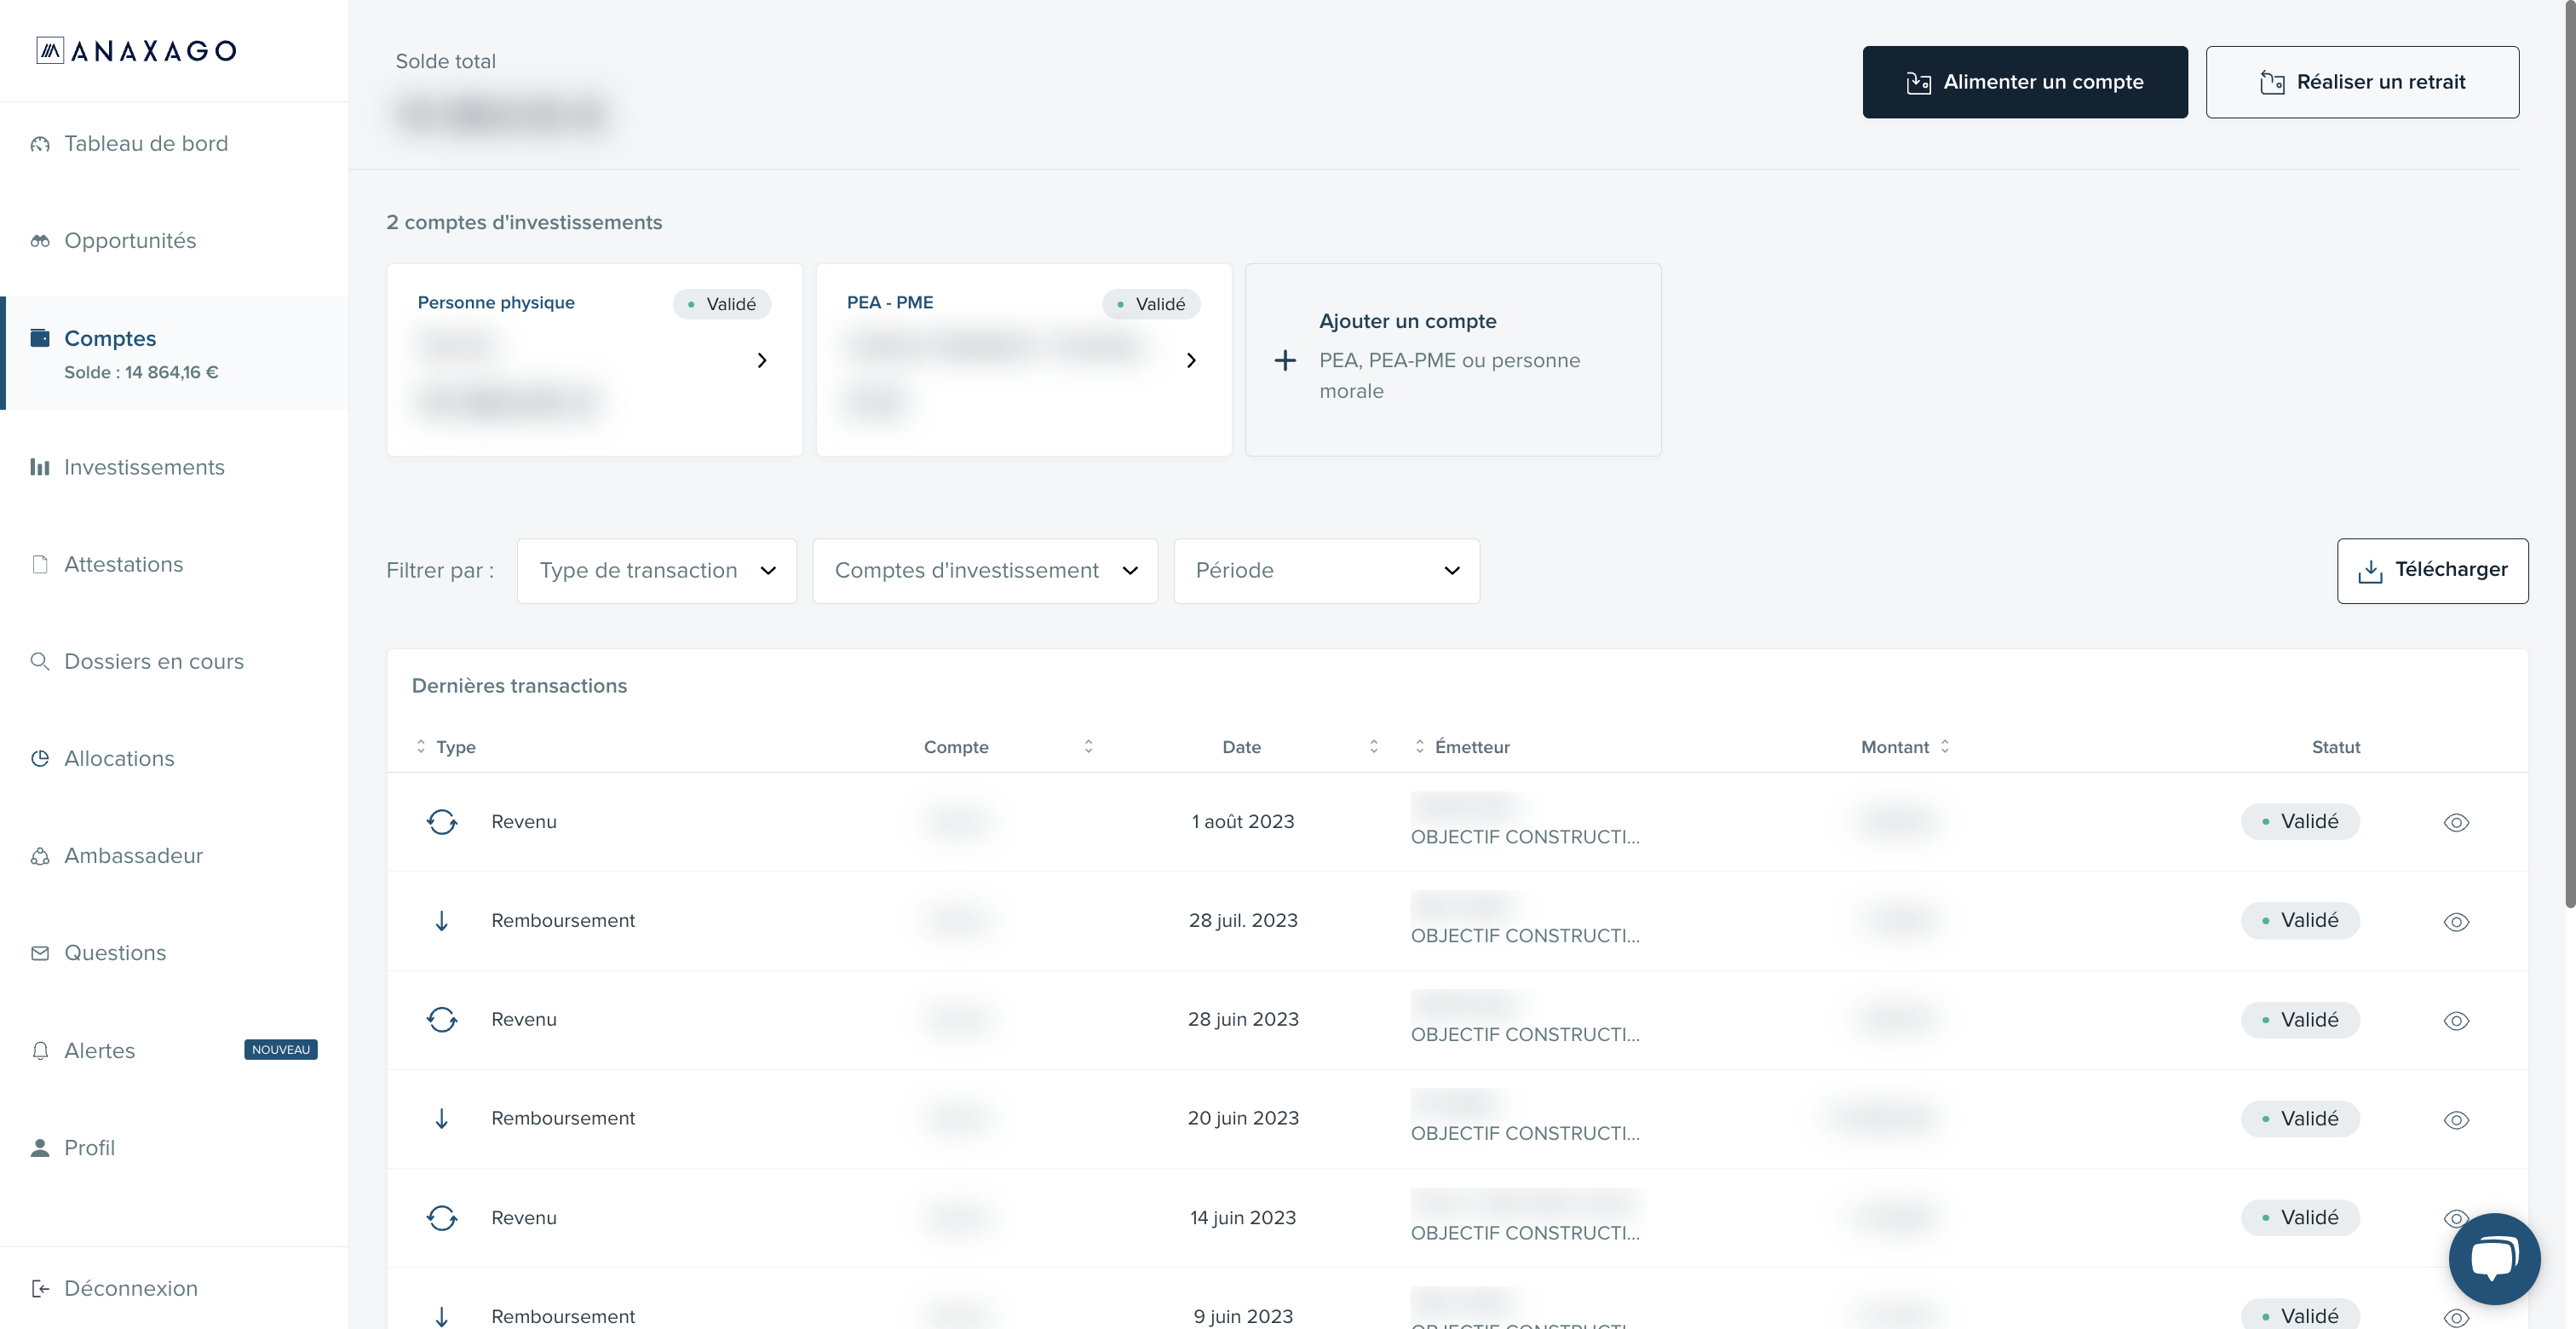View details of 28 juil. 2023 transaction
The image size is (2576, 1329).
(x=2456, y=922)
